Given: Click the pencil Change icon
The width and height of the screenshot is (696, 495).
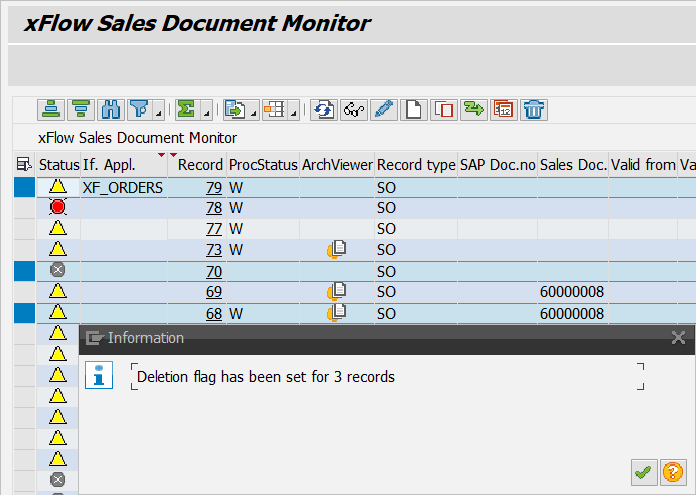Looking at the screenshot, I should 383,109.
